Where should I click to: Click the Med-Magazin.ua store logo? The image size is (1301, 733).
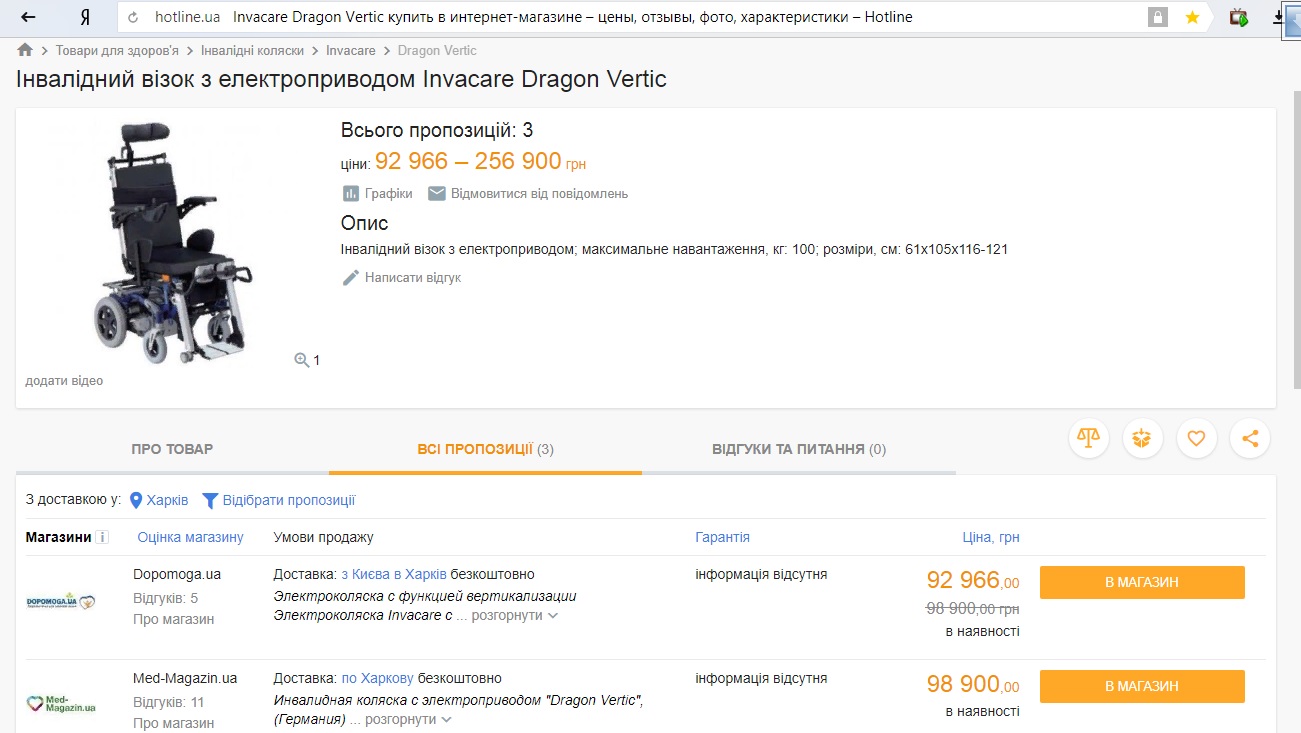point(61,704)
